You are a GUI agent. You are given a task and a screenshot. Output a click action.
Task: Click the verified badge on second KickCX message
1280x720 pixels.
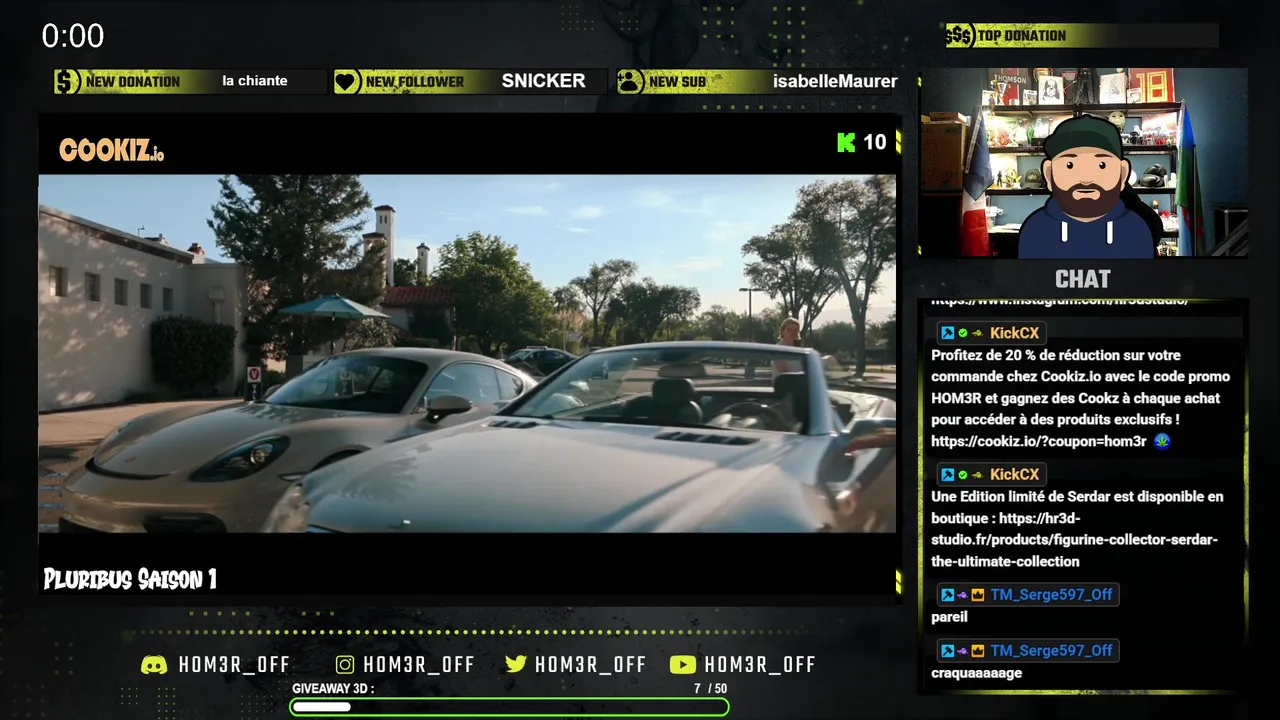point(963,474)
